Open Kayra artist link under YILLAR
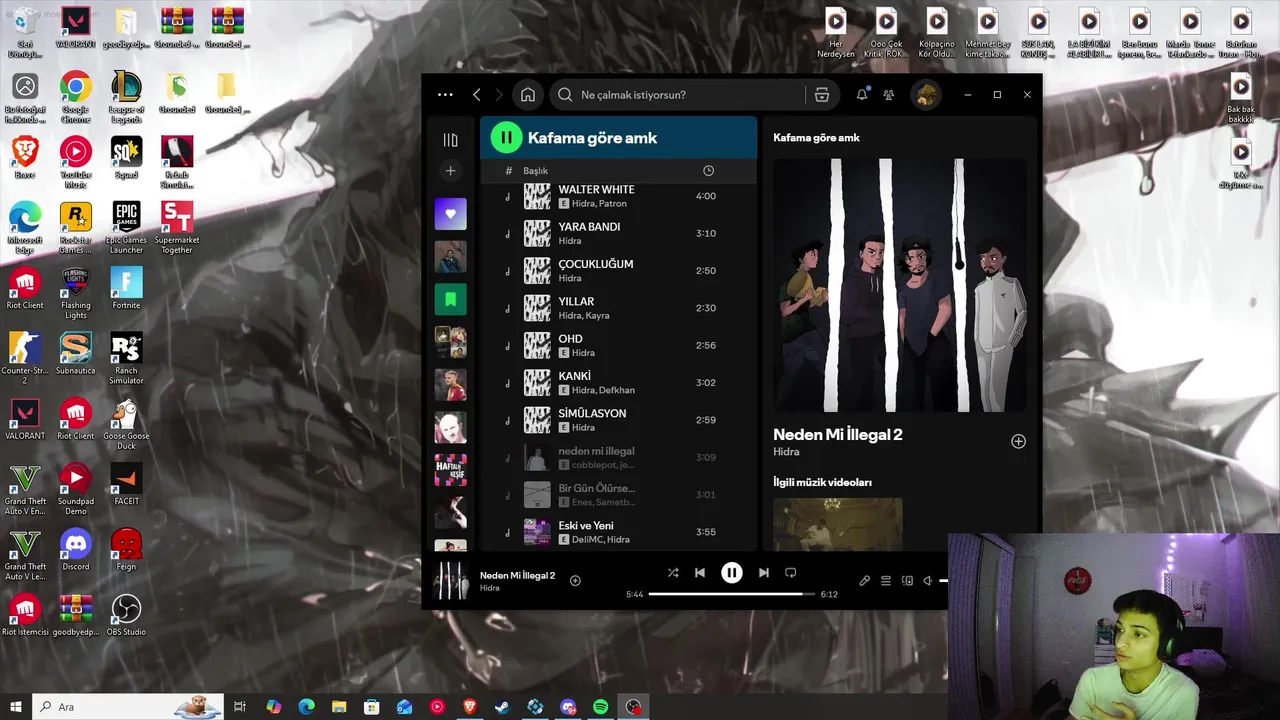 (x=598, y=316)
